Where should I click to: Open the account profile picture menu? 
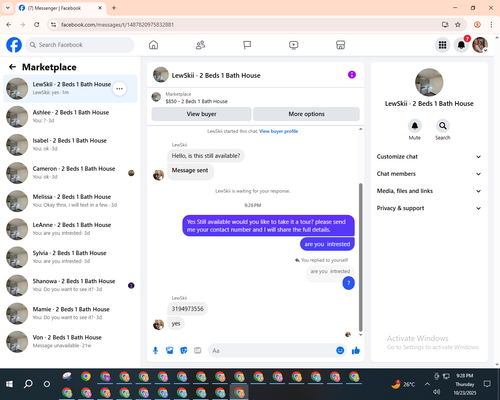point(480,45)
